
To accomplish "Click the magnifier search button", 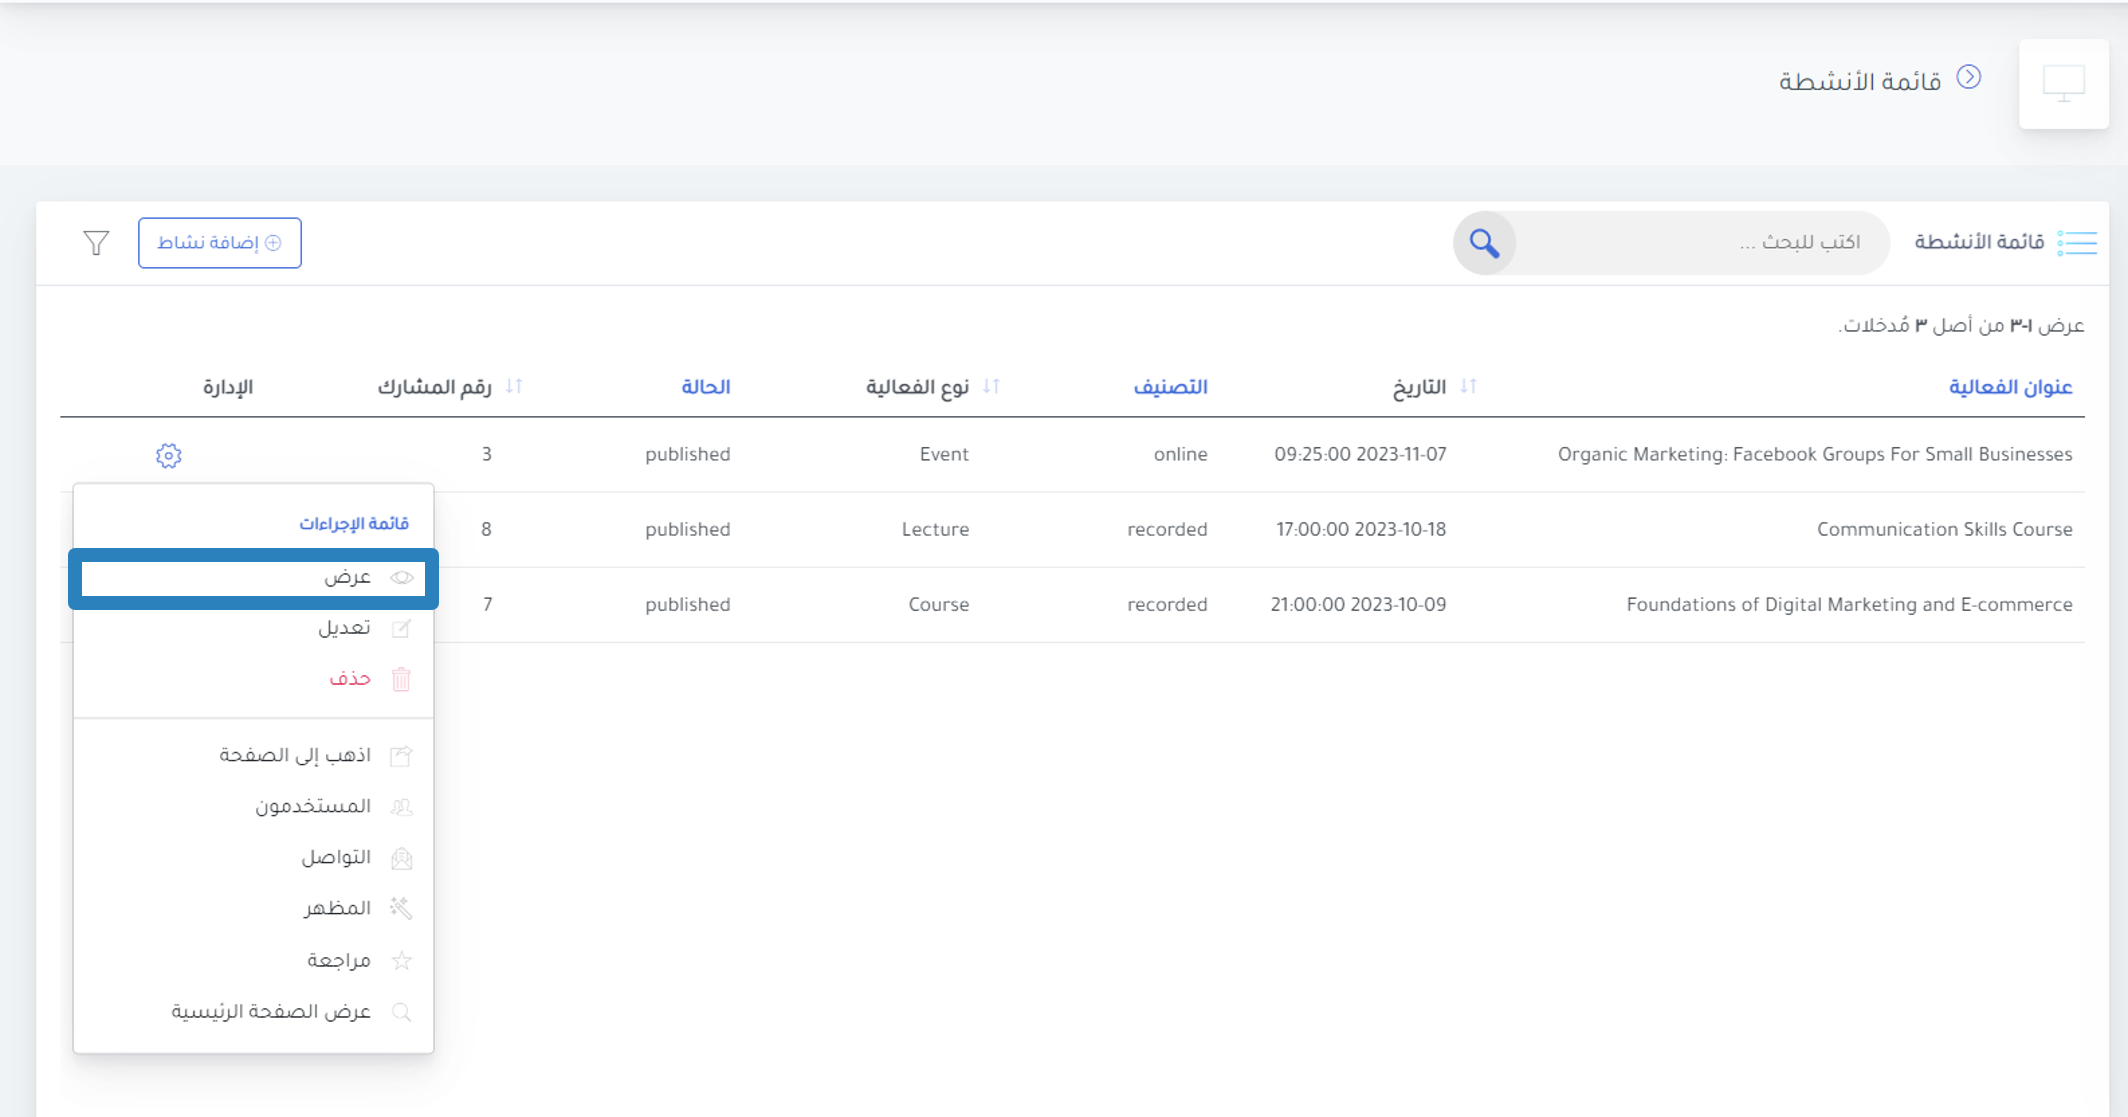I will coord(1484,243).
